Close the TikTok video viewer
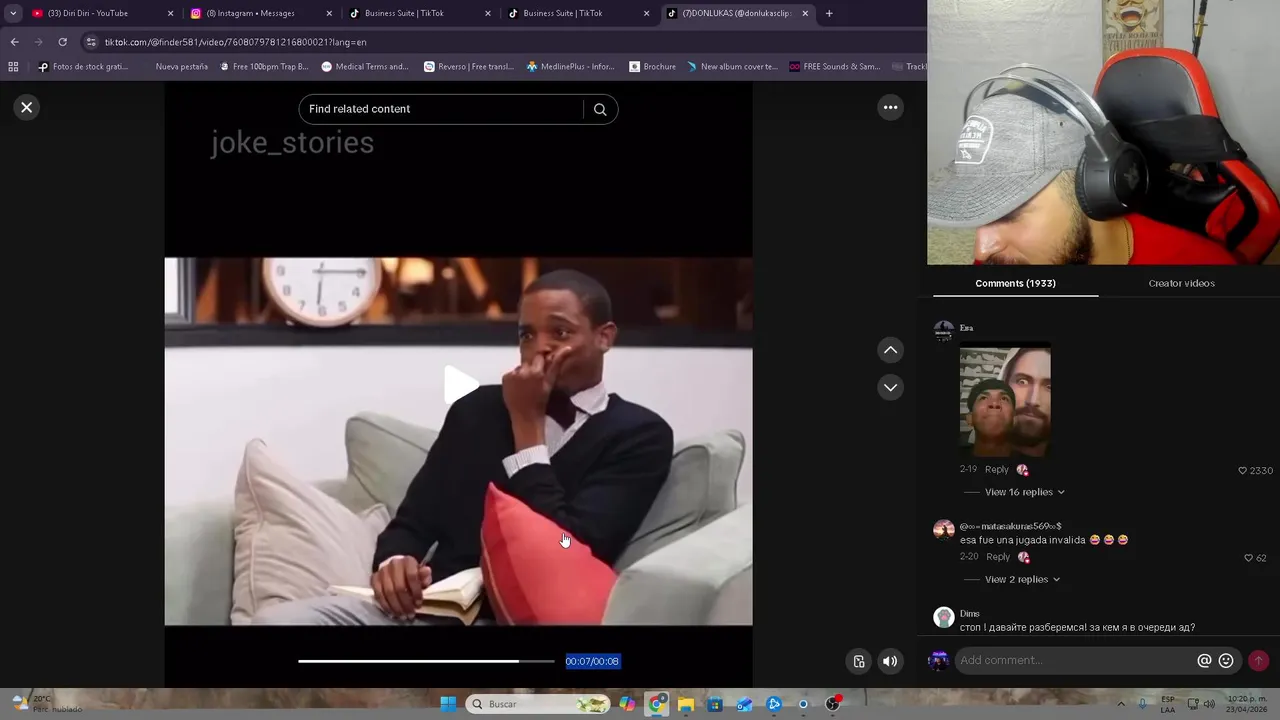 click(x=27, y=107)
